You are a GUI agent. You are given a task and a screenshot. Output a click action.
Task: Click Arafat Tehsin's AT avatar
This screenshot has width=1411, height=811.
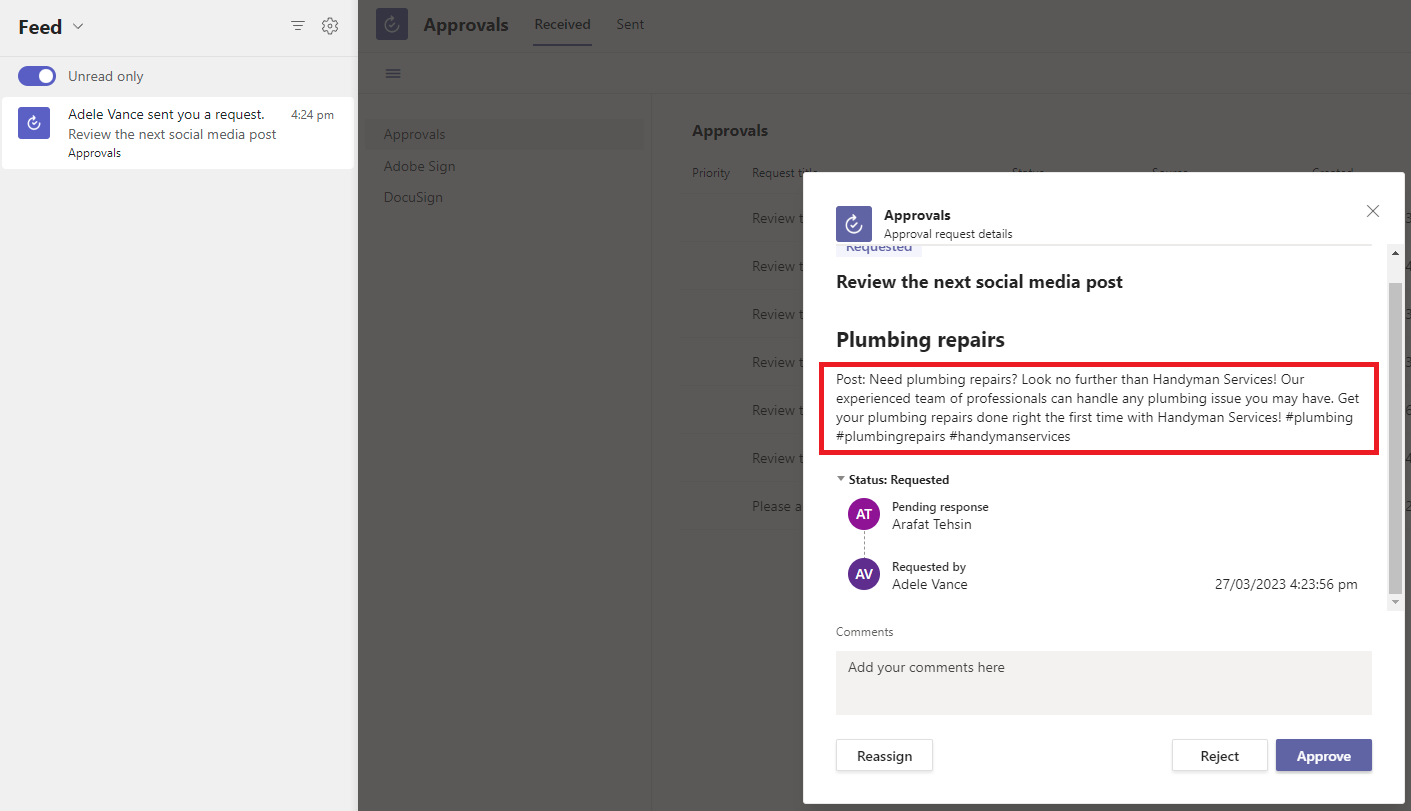[863, 513]
